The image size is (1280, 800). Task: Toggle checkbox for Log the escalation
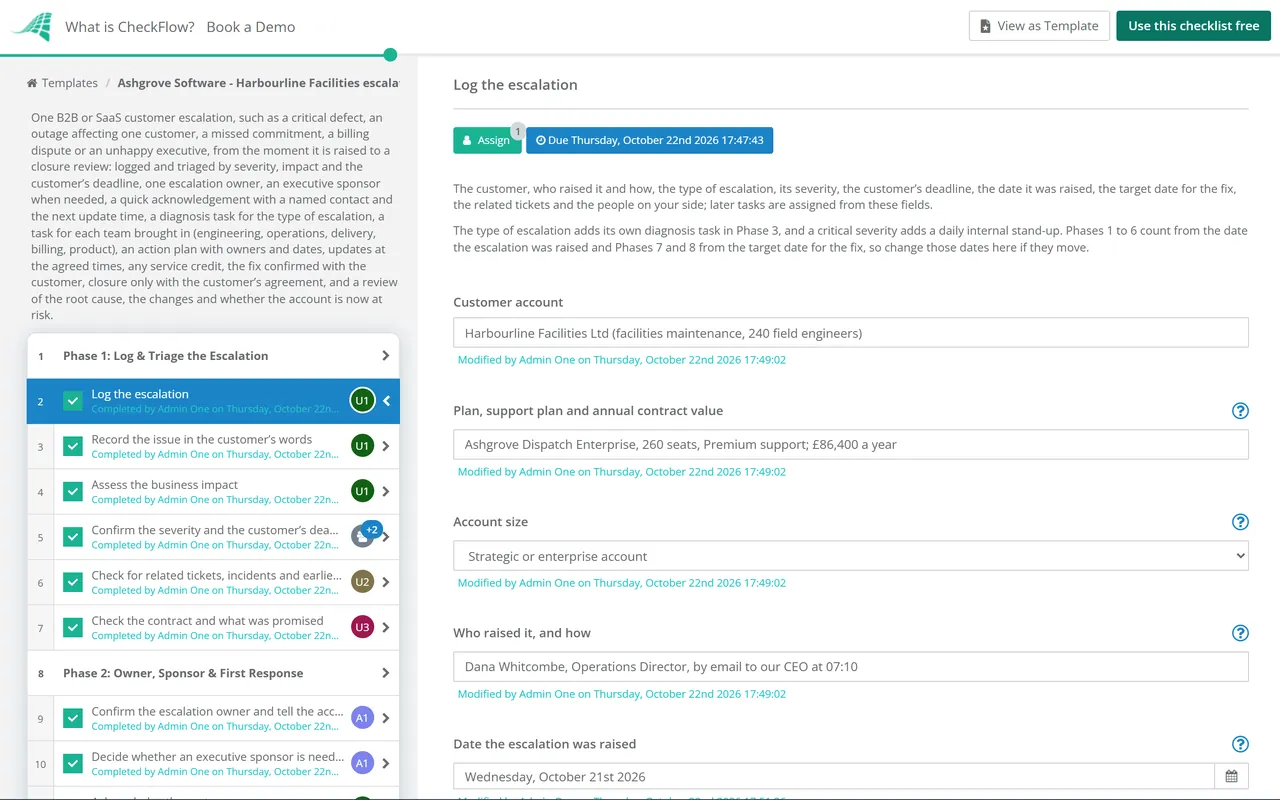pyautogui.click(x=73, y=401)
